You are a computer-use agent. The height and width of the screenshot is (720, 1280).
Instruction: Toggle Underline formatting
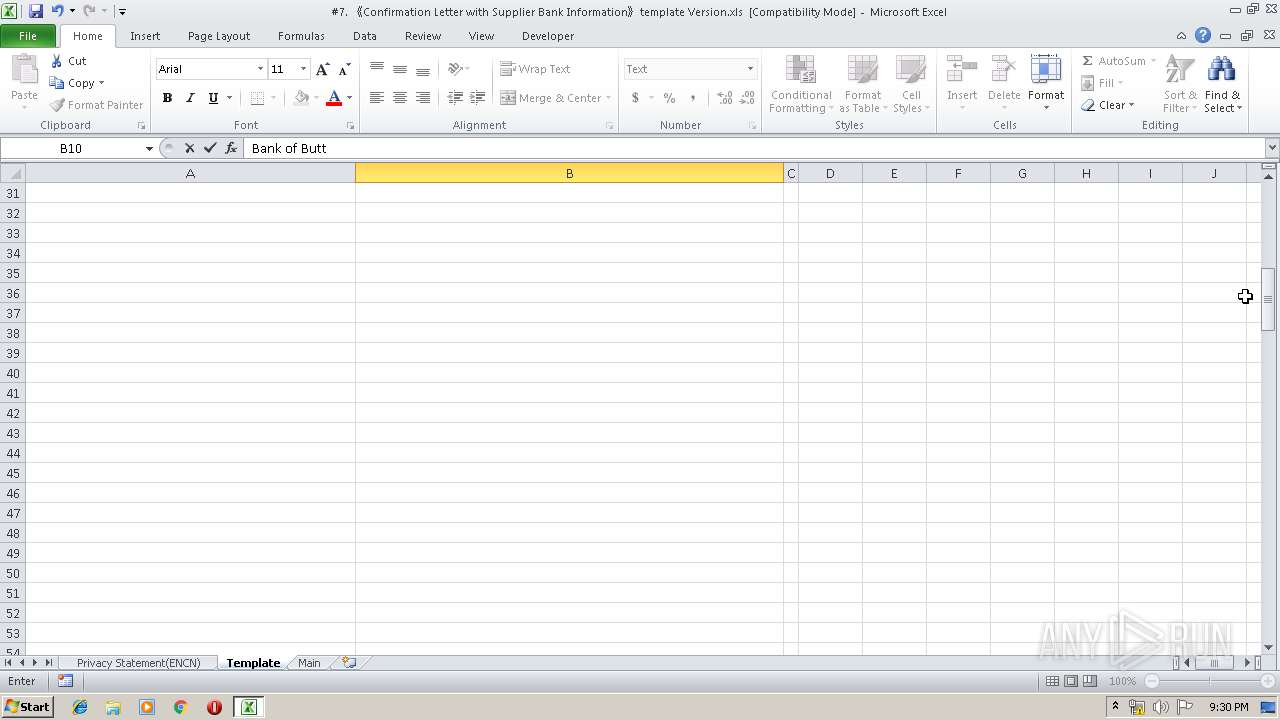coord(213,98)
